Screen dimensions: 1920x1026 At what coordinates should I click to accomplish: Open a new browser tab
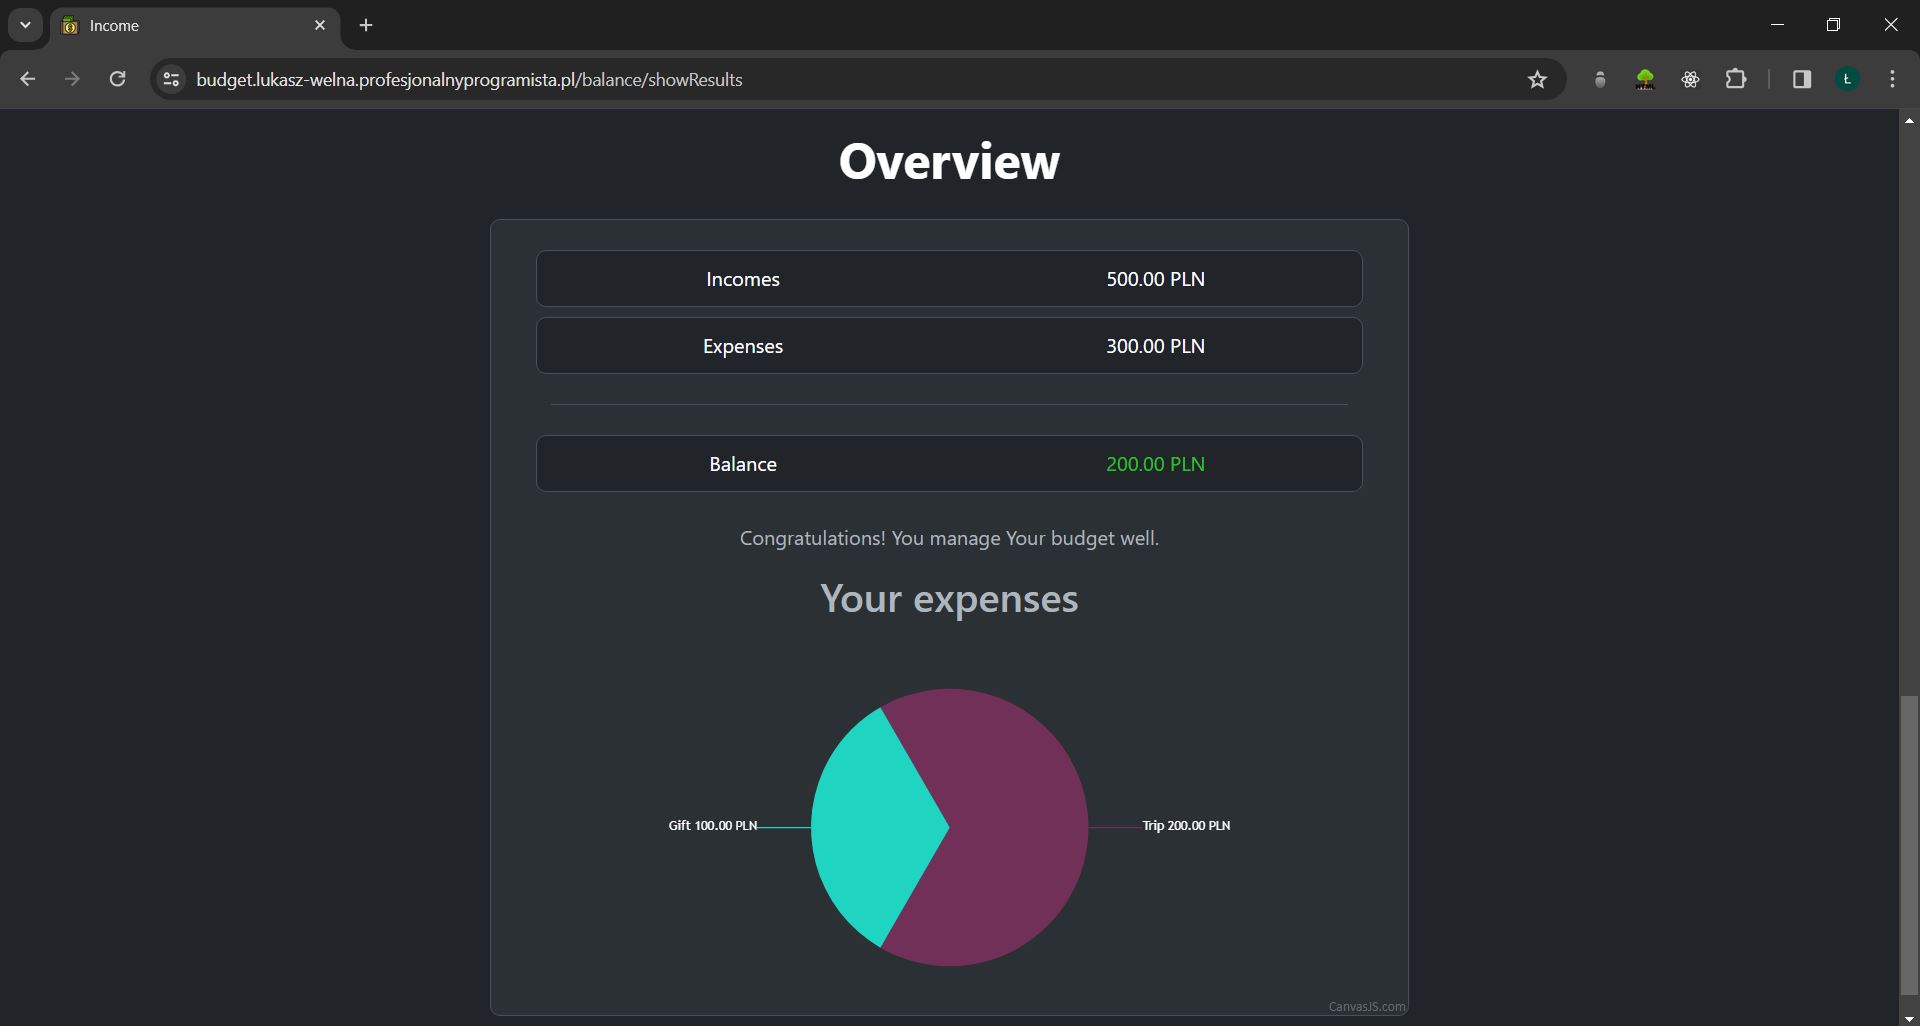(366, 25)
